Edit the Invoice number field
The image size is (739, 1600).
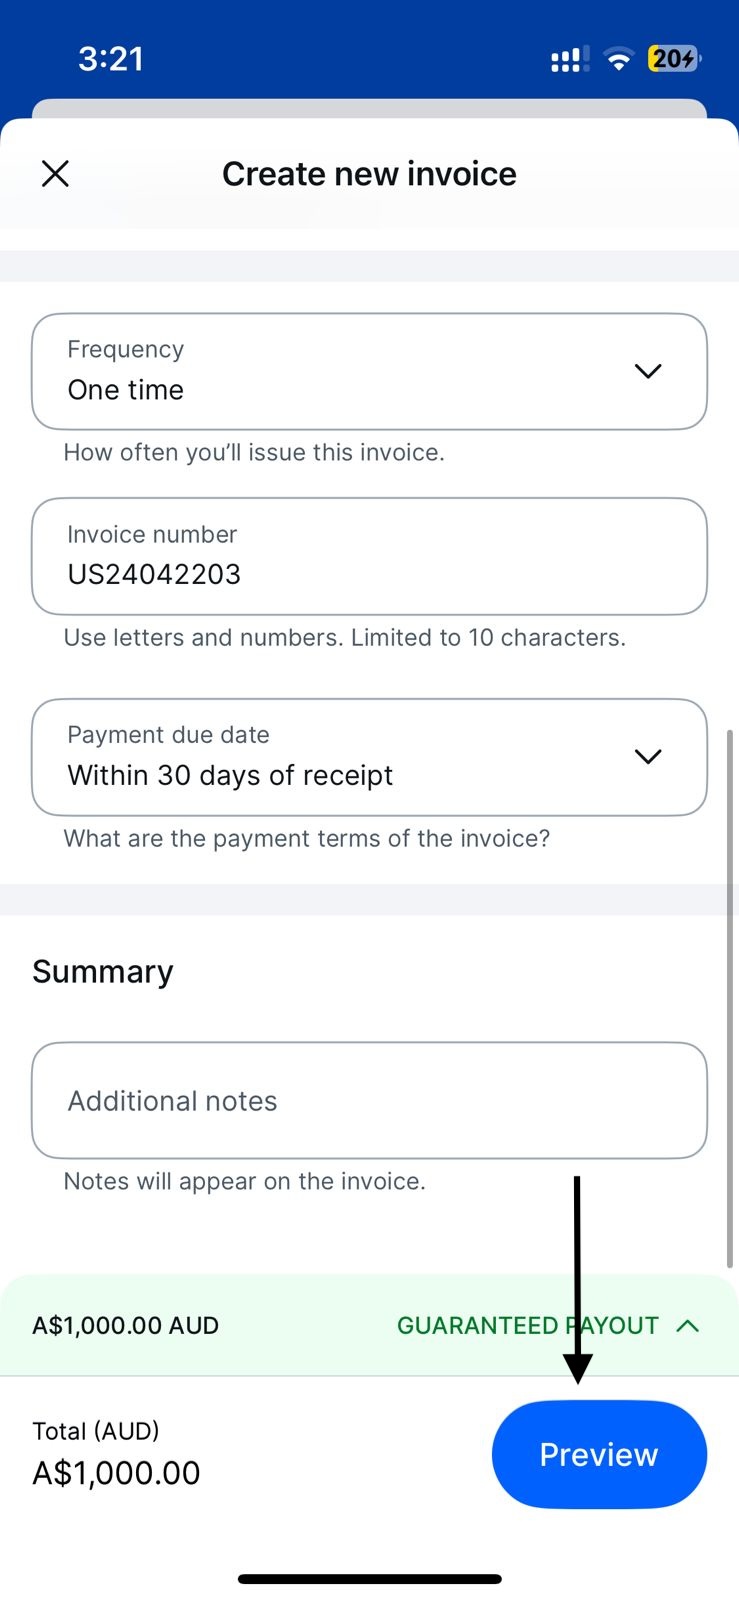[x=369, y=556]
